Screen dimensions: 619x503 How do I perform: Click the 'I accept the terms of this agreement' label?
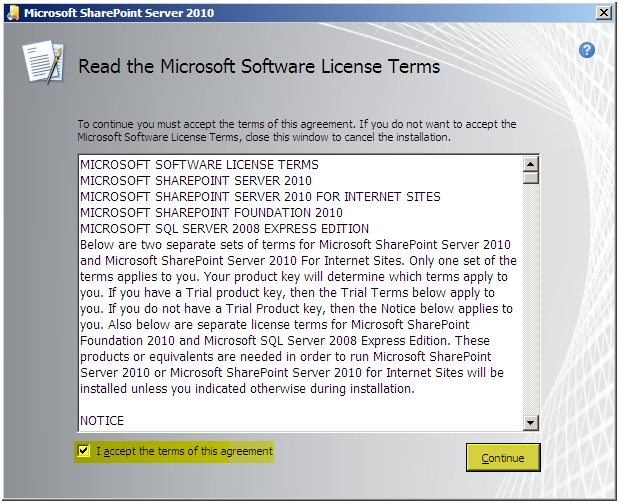184,451
